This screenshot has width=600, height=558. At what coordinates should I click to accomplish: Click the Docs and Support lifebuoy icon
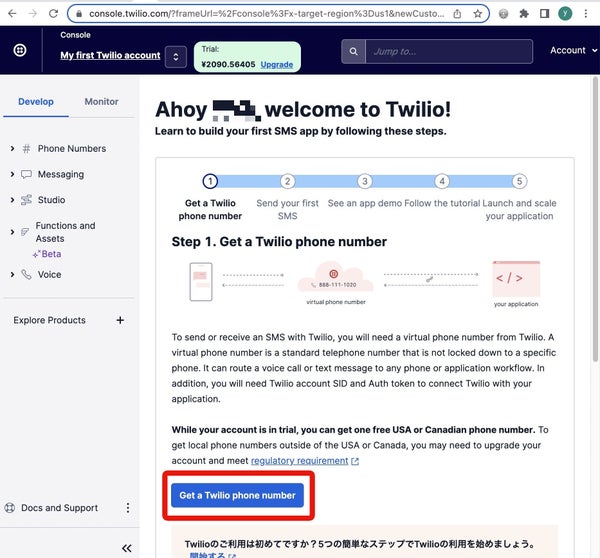click(10, 508)
